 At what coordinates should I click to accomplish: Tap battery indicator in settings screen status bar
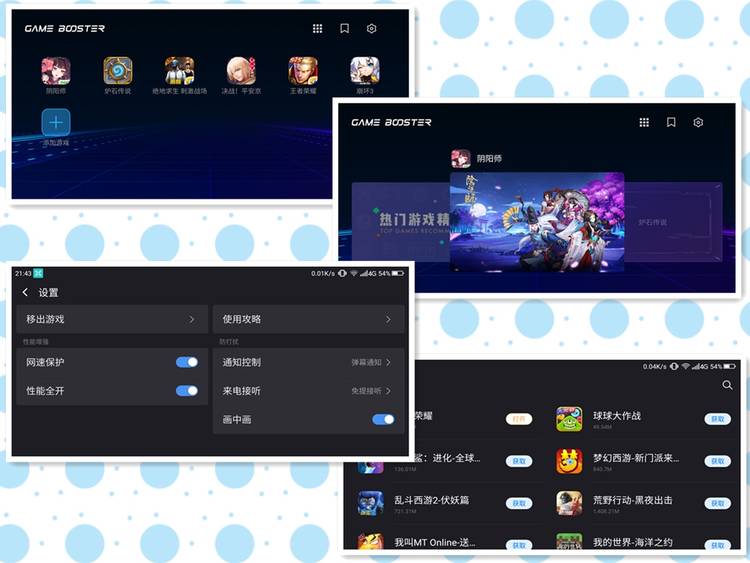(397, 274)
